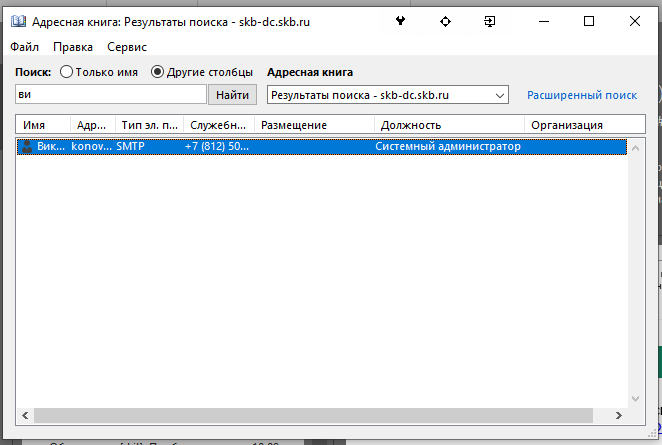Click the diamond target icon in title bar
662x445 pixels.
445,21
